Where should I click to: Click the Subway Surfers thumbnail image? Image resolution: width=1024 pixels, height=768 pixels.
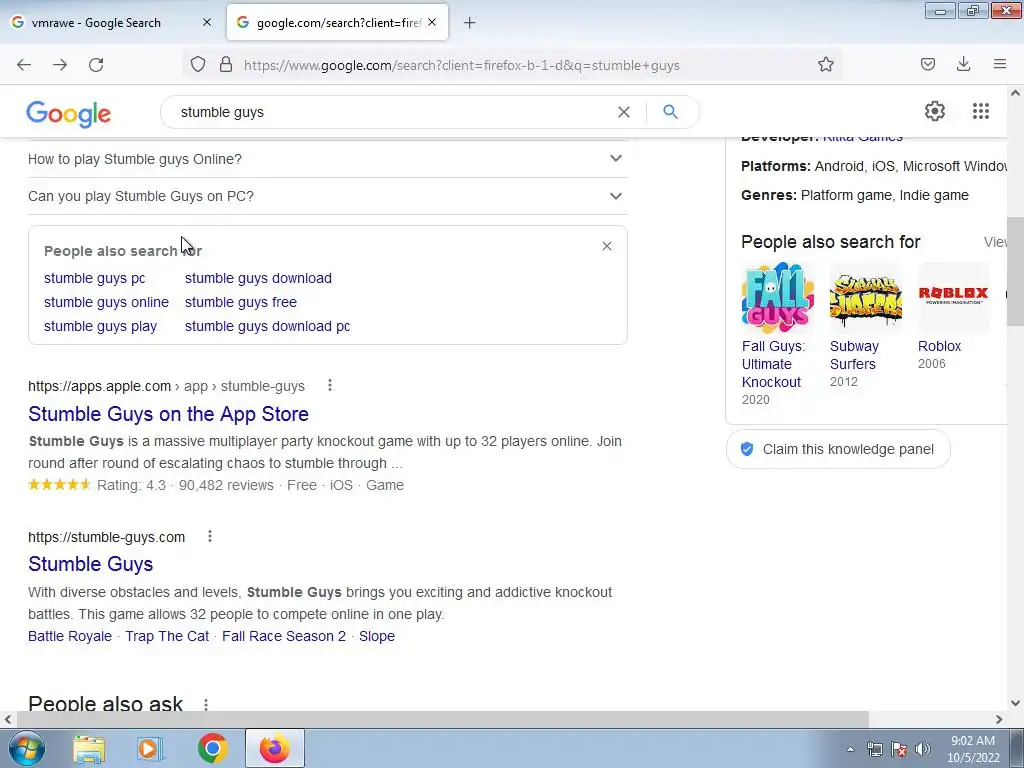click(866, 298)
